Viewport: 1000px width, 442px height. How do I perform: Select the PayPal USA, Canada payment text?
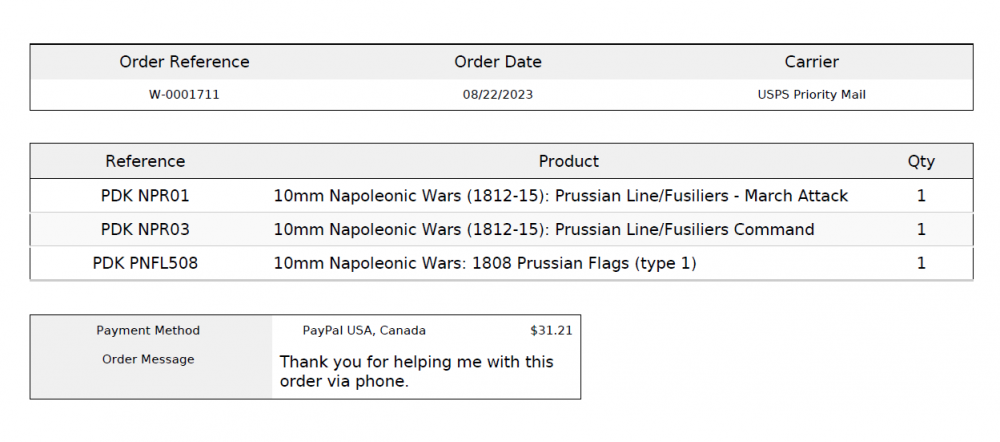364,331
